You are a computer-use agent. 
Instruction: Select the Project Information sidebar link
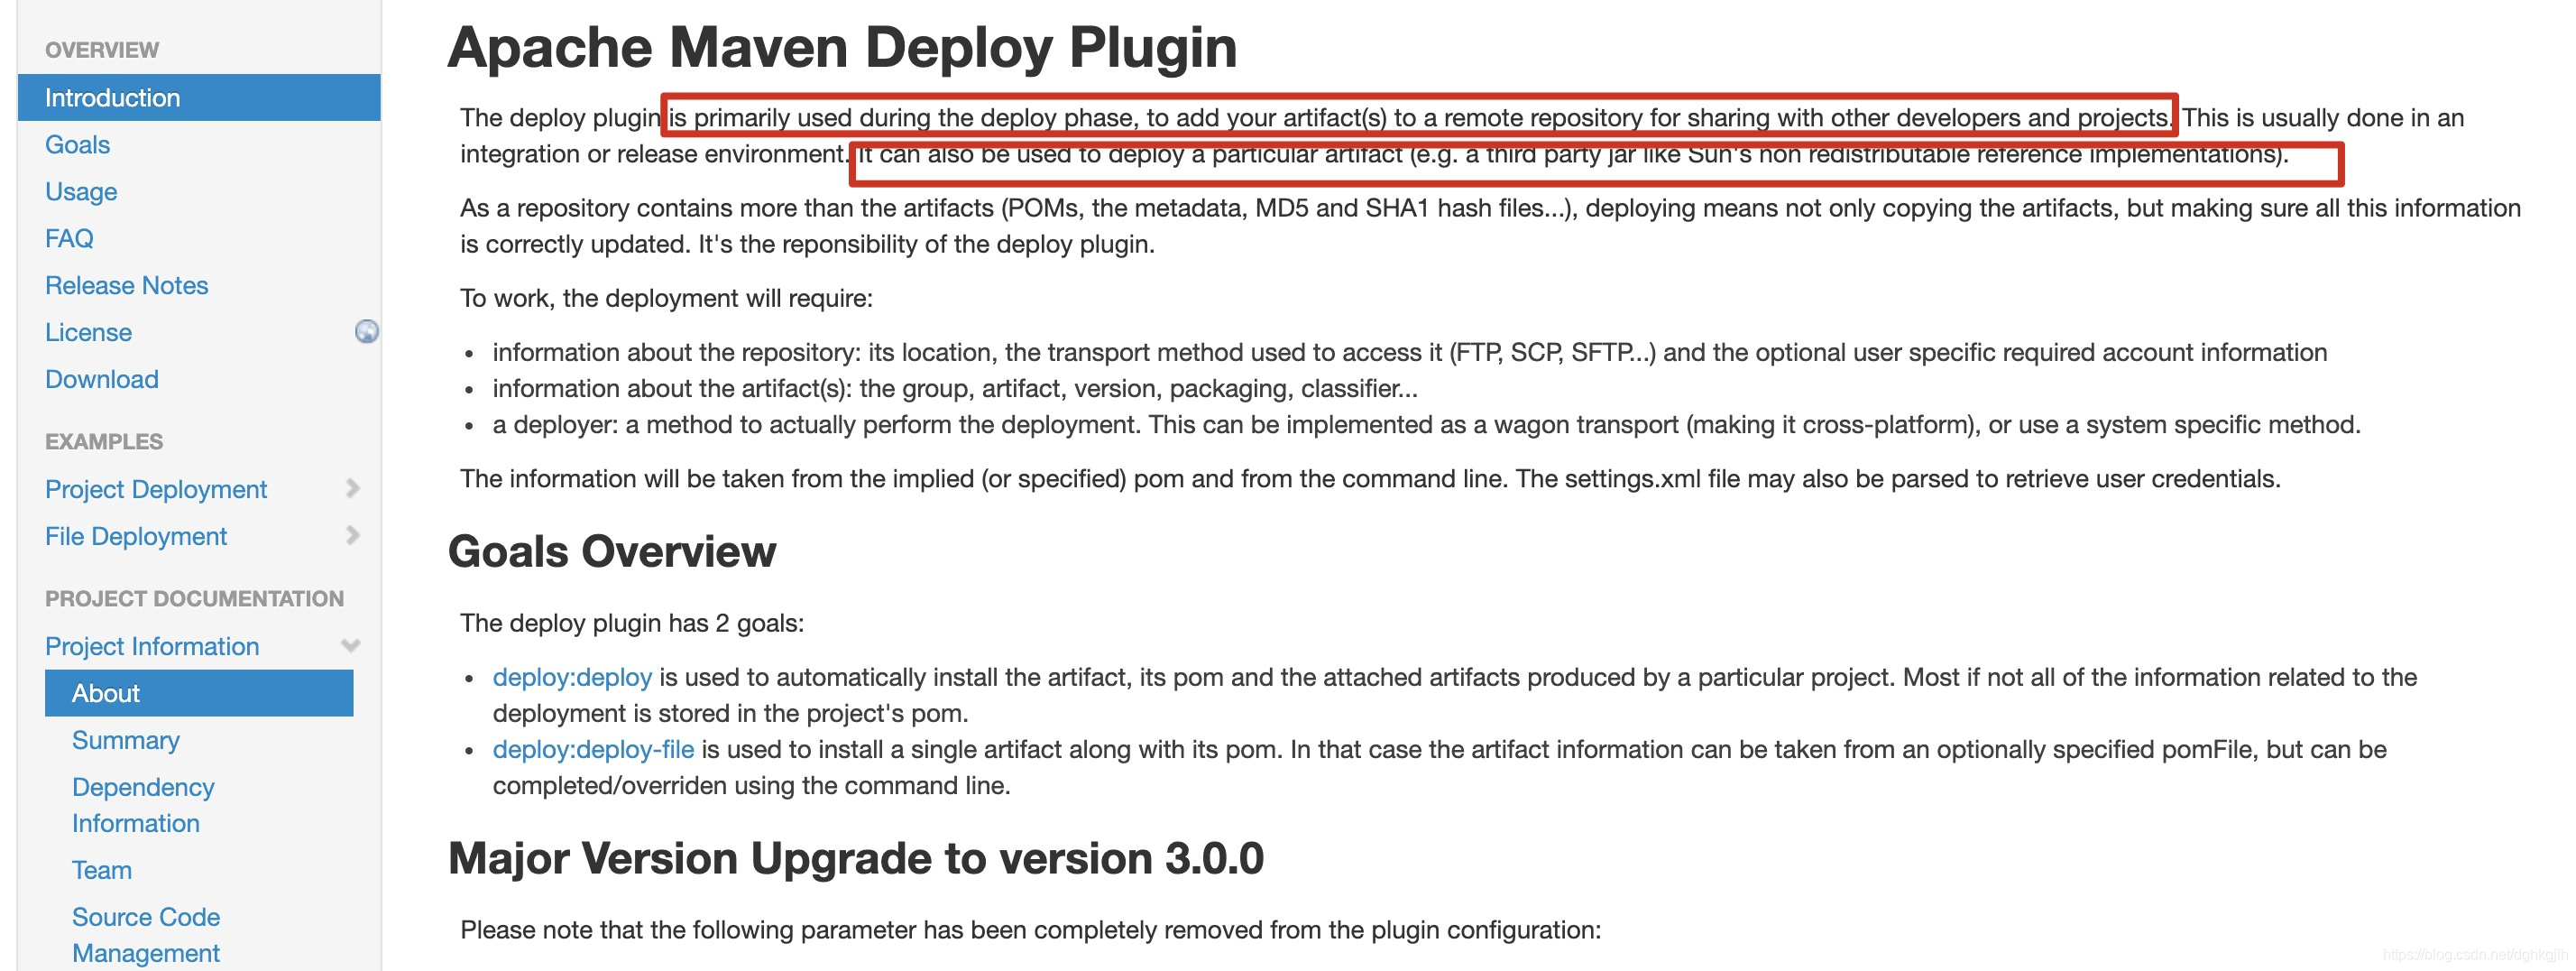point(152,646)
